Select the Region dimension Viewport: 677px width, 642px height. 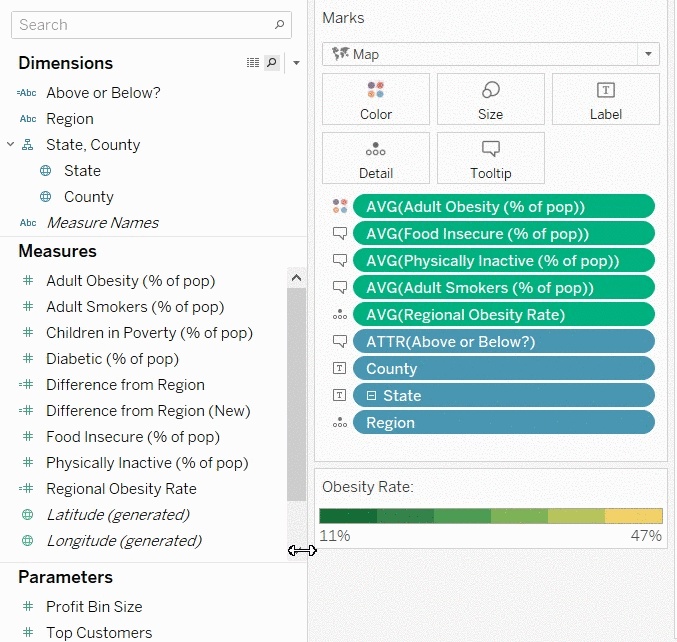(x=70, y=119)
